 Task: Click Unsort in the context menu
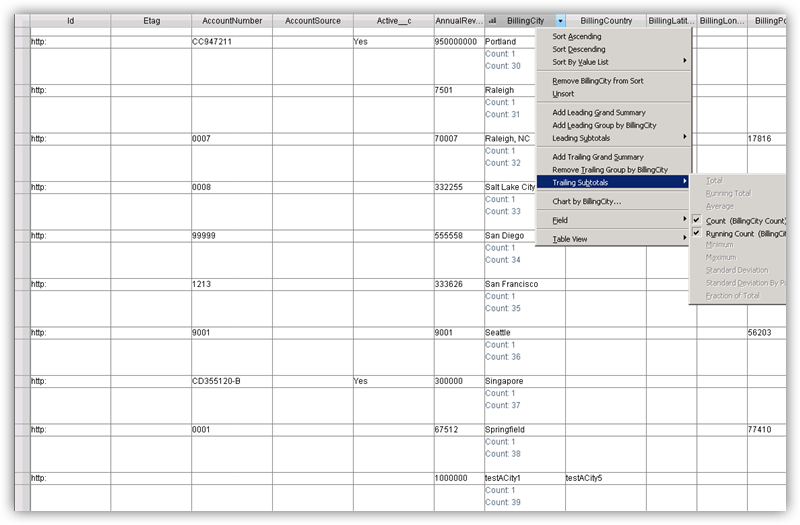click(565, 93)
